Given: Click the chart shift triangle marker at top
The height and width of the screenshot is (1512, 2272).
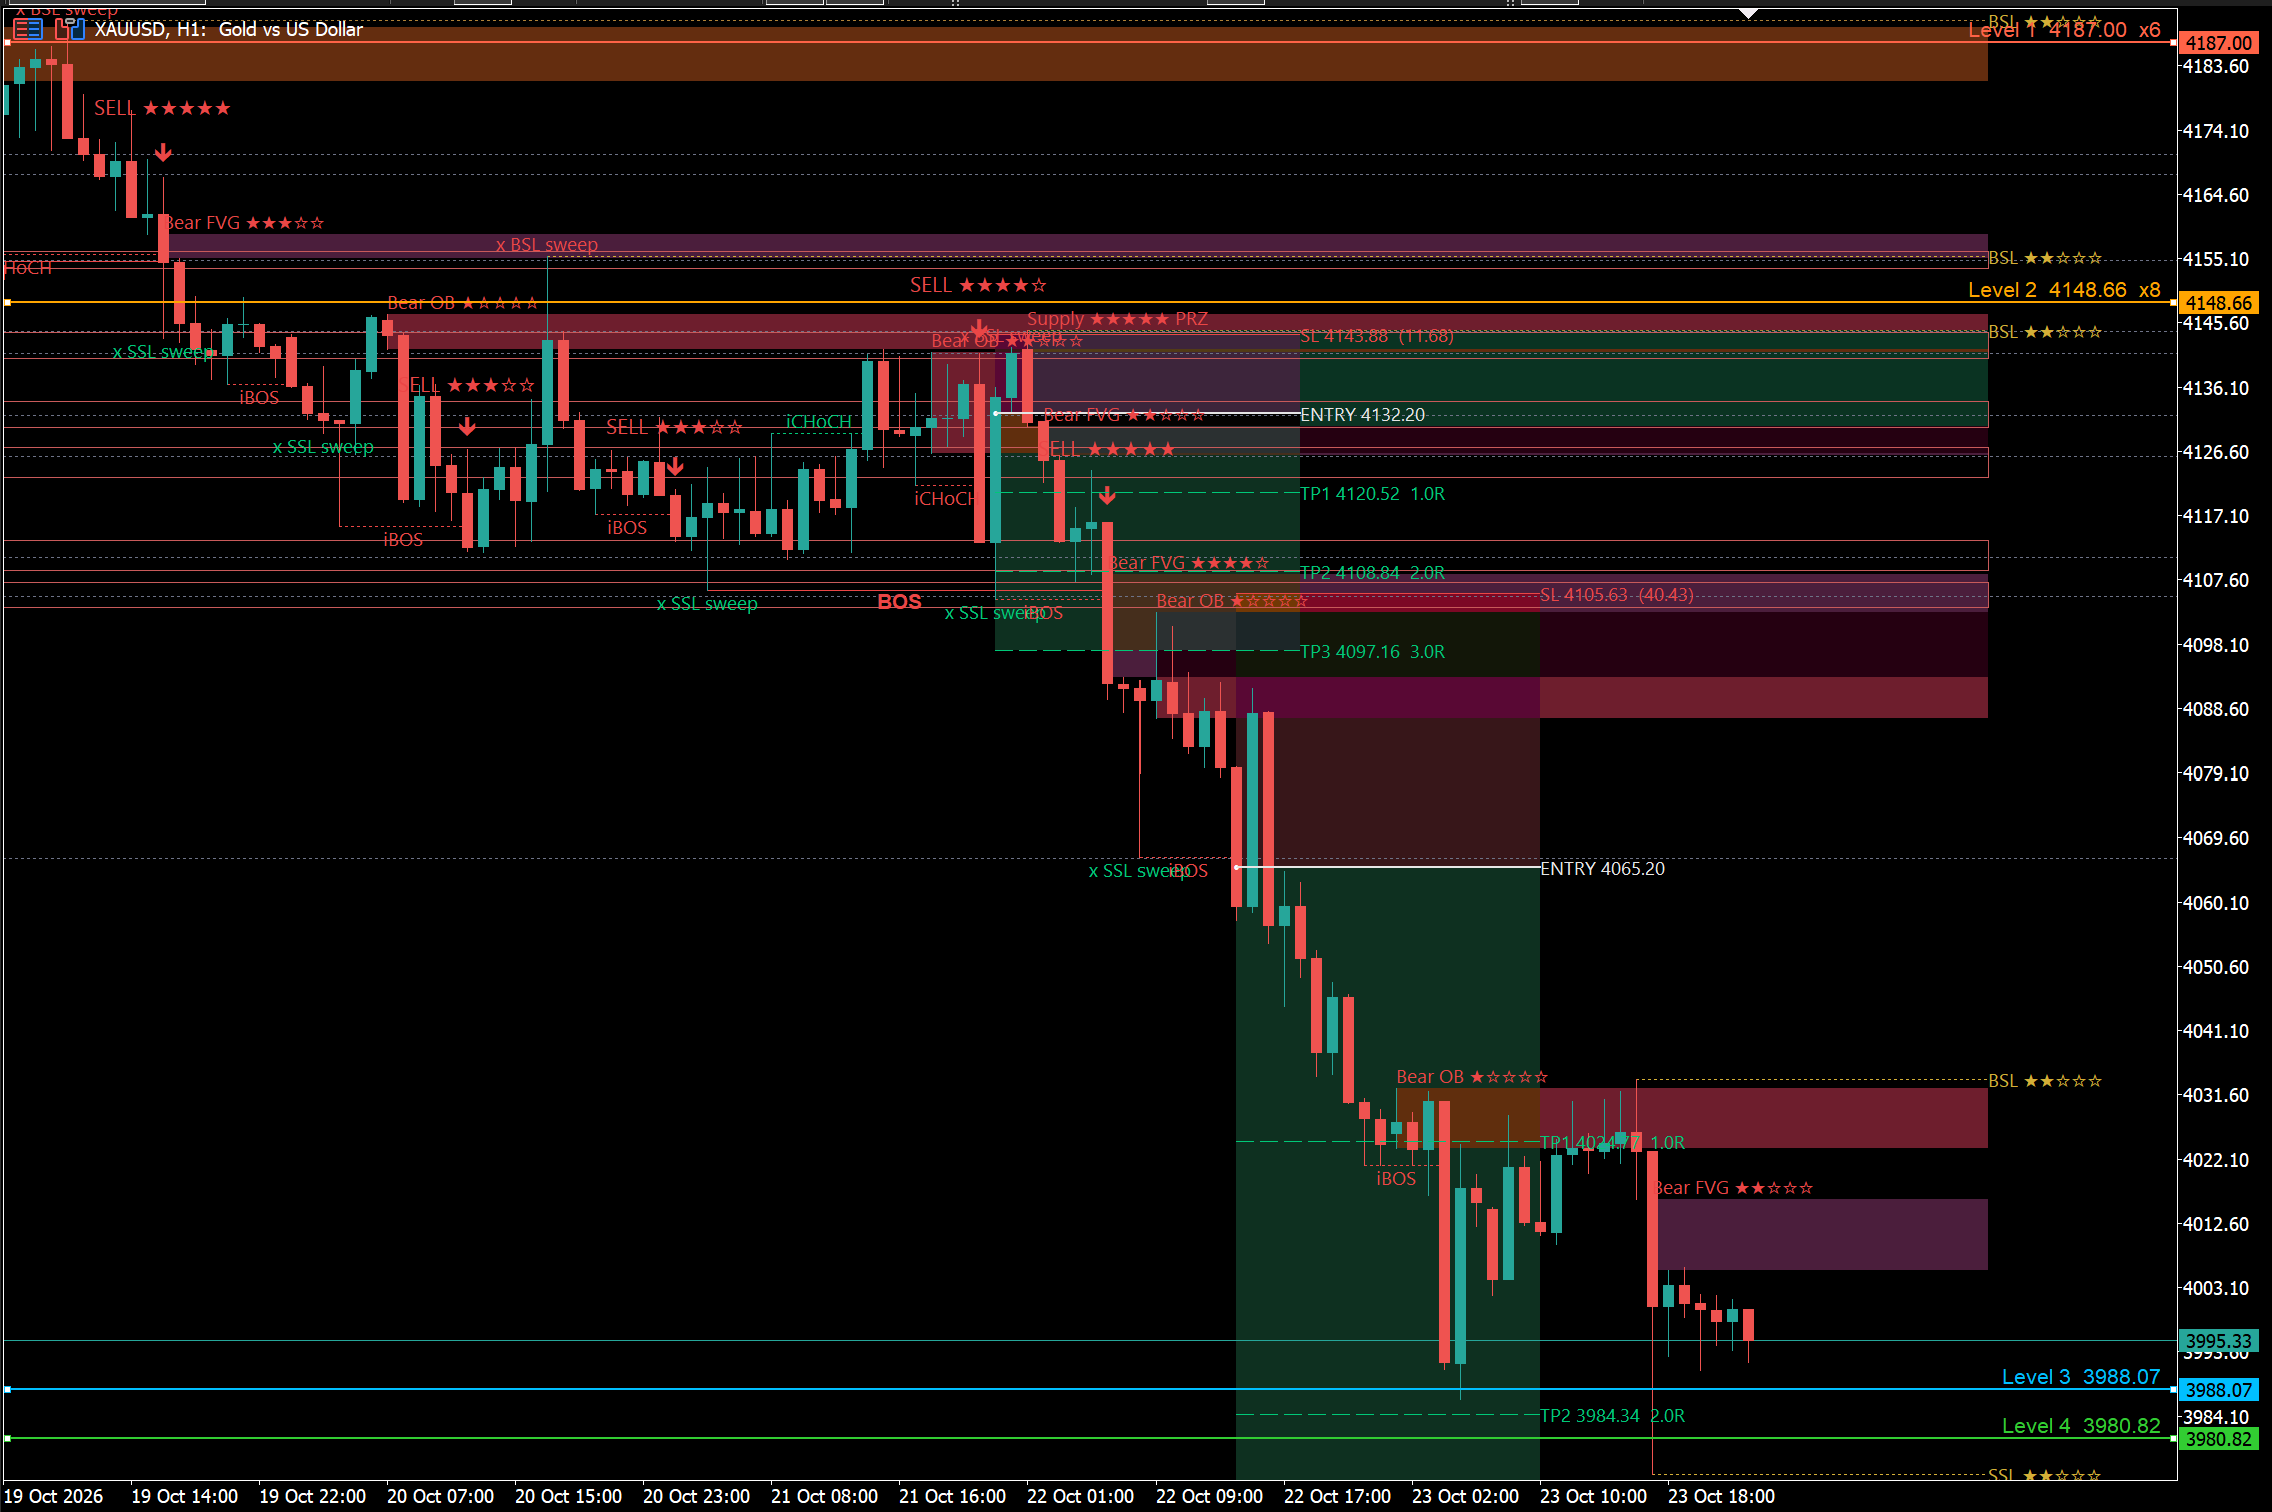Looking at the screenshot, I should point(1748,14).
